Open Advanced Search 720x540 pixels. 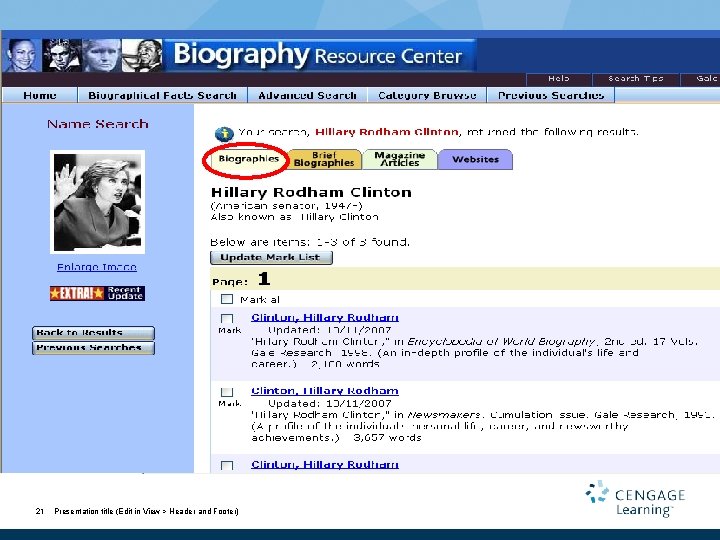[x=307, y=95]
